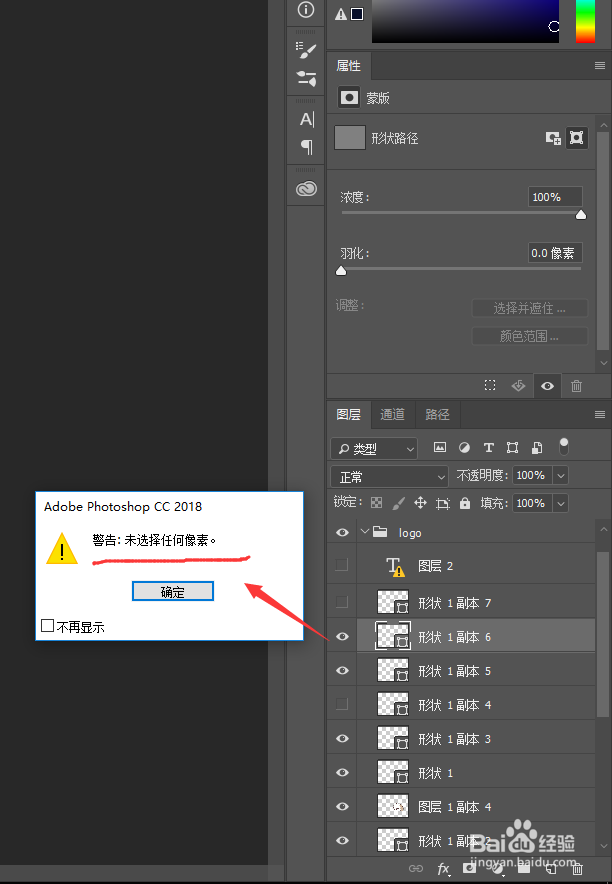Lock transparent pixels icon
Image resolution: width=612 pixels, height=884 pixels.
point(376,503)
